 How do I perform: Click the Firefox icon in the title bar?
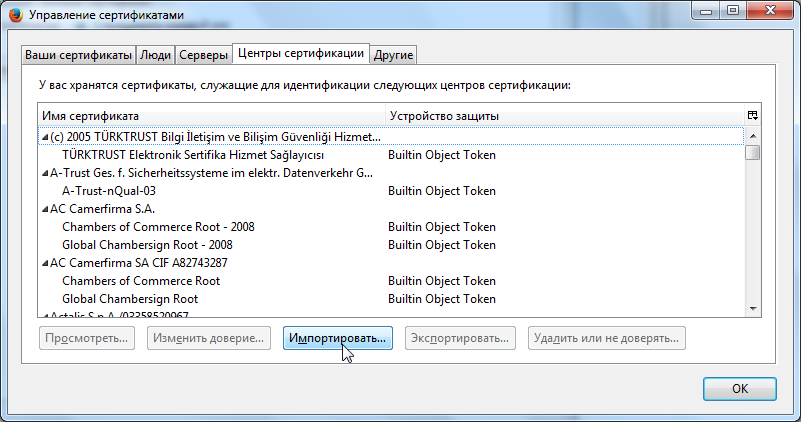(15, 15)
